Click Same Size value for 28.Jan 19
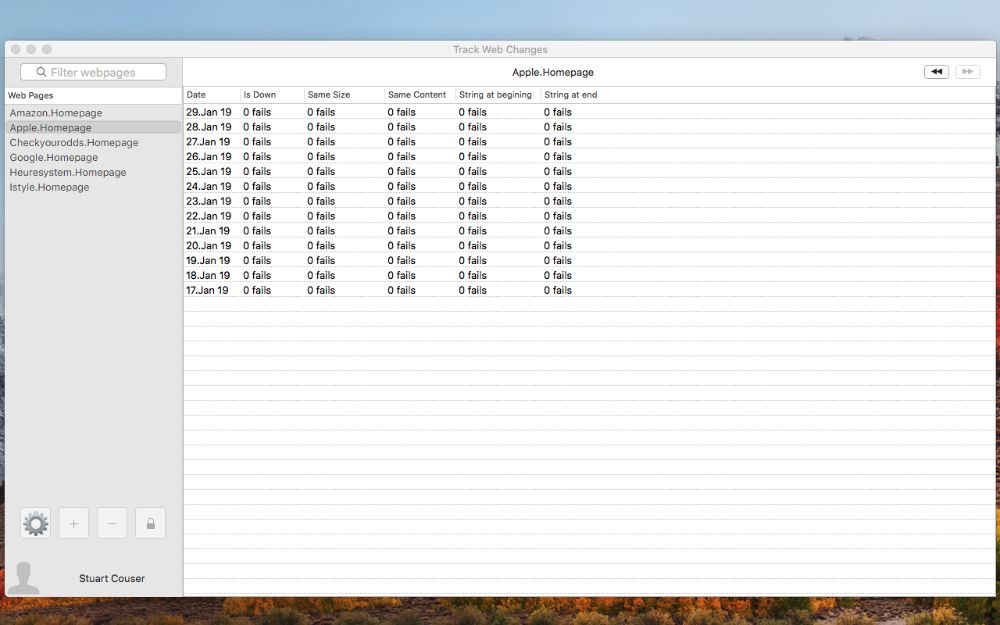 (x=321, y=127)
